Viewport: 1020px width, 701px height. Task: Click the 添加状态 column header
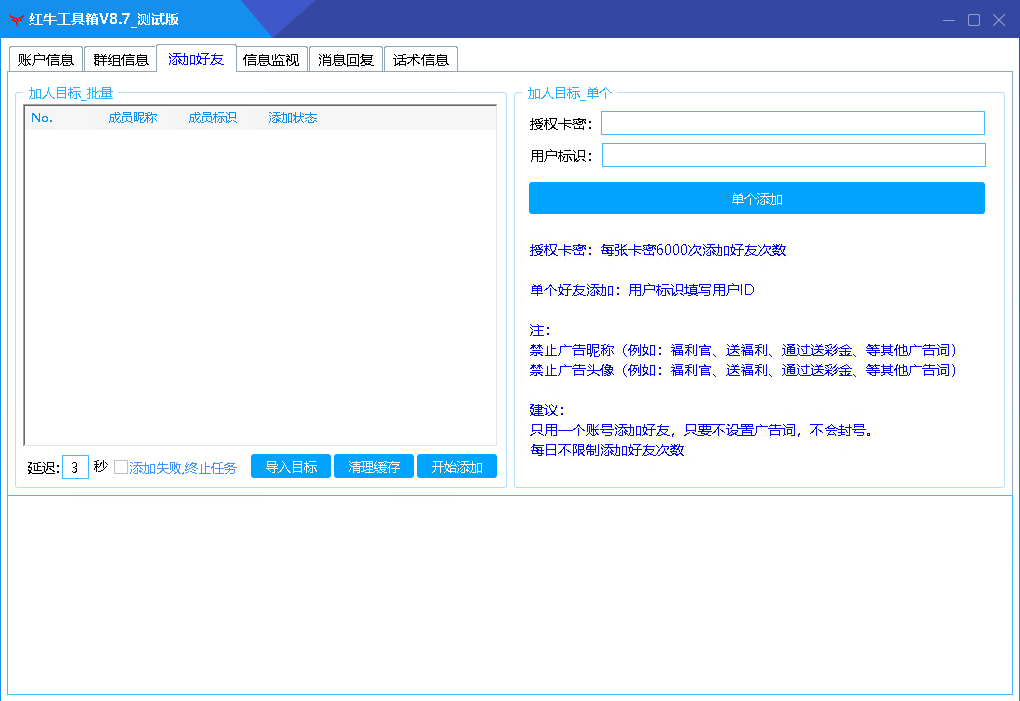coord(293,118)
